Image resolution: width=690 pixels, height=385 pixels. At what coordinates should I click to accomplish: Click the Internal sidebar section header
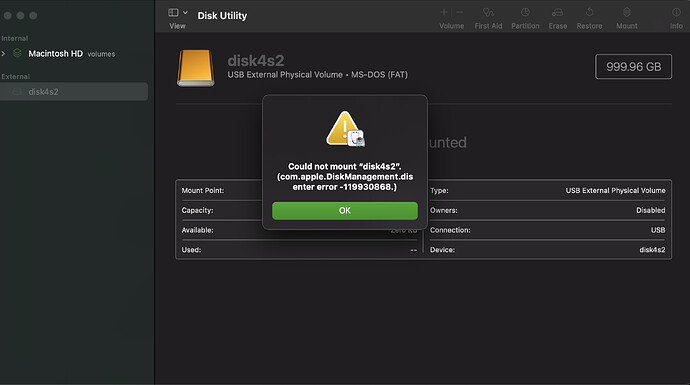(15, 38)
